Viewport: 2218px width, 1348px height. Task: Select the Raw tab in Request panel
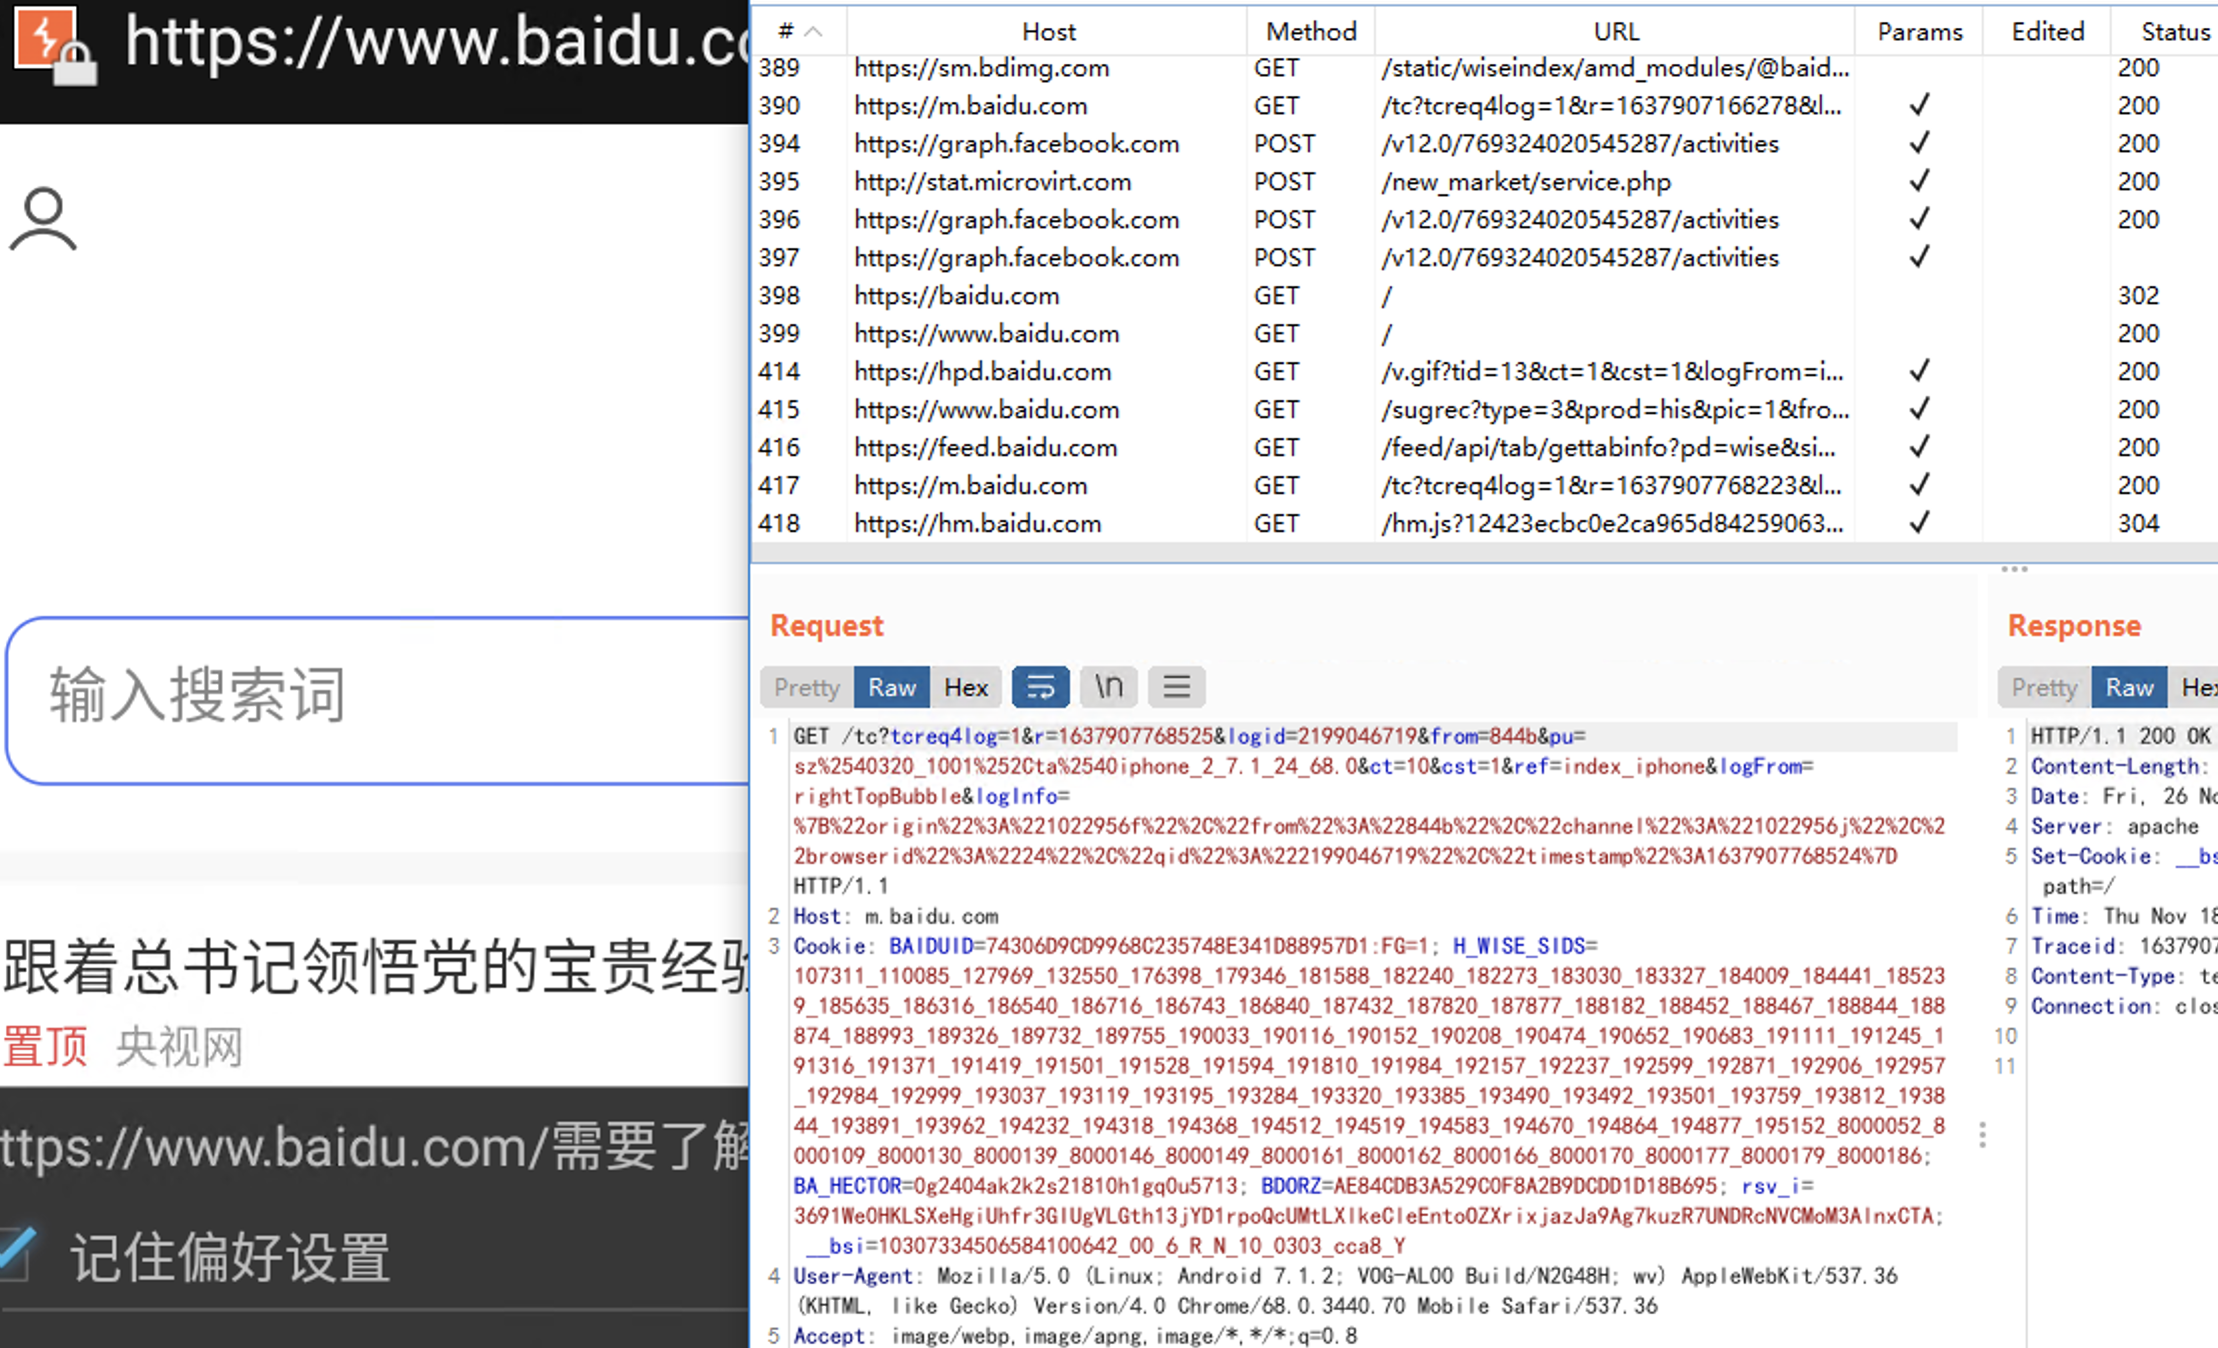point(891,687)
